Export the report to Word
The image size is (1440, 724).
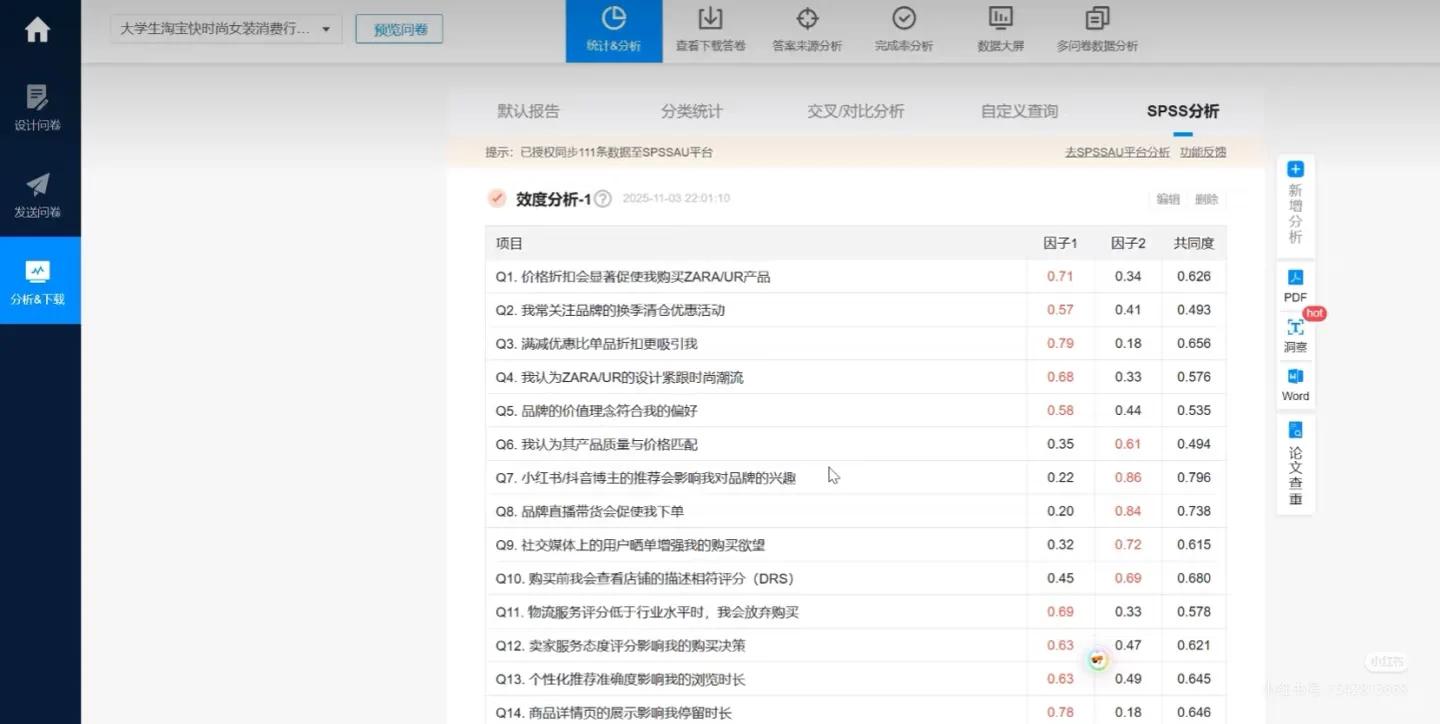[1294, 385]
